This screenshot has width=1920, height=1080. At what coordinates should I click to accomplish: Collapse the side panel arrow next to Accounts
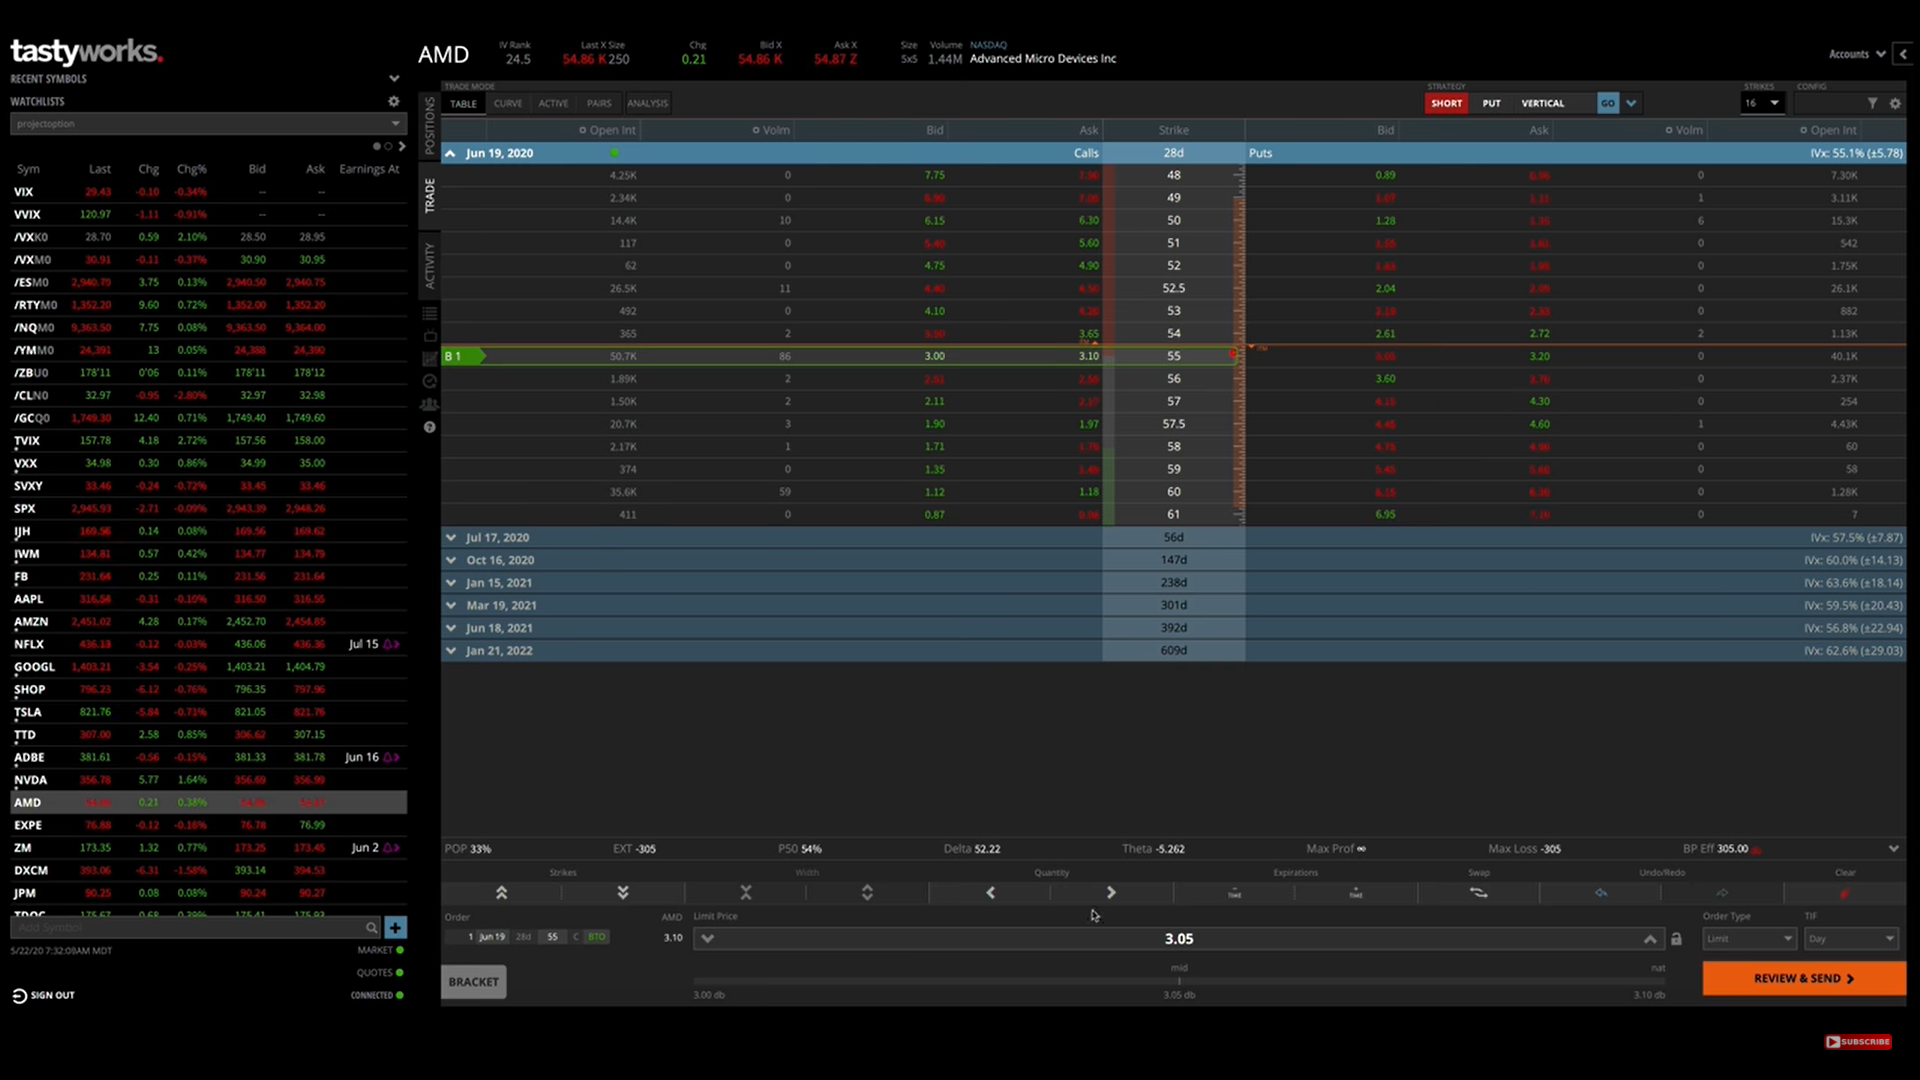(x=1904, y=54)
